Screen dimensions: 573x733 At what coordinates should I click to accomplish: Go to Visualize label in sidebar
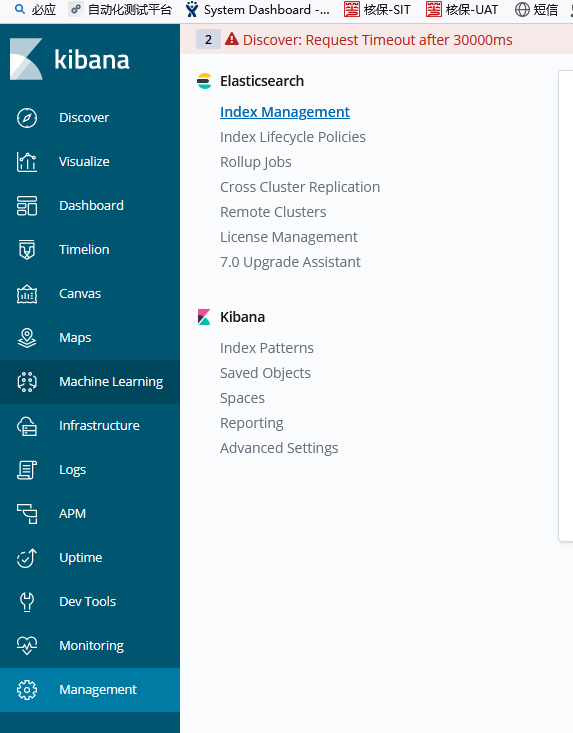click(x=84, y=162)
